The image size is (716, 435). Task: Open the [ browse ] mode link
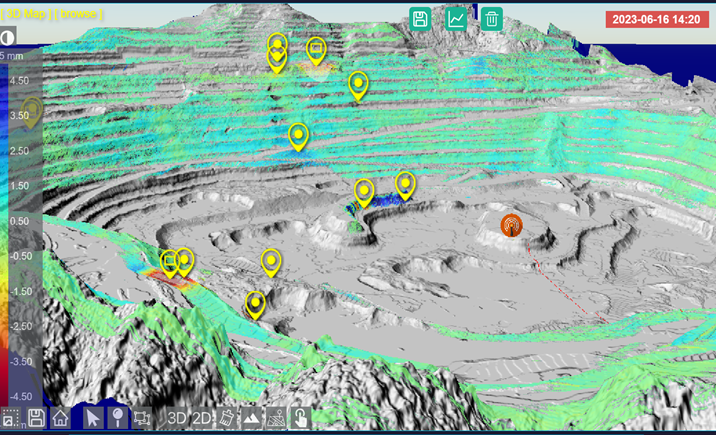pyautogui.click(x=79, y=14)
